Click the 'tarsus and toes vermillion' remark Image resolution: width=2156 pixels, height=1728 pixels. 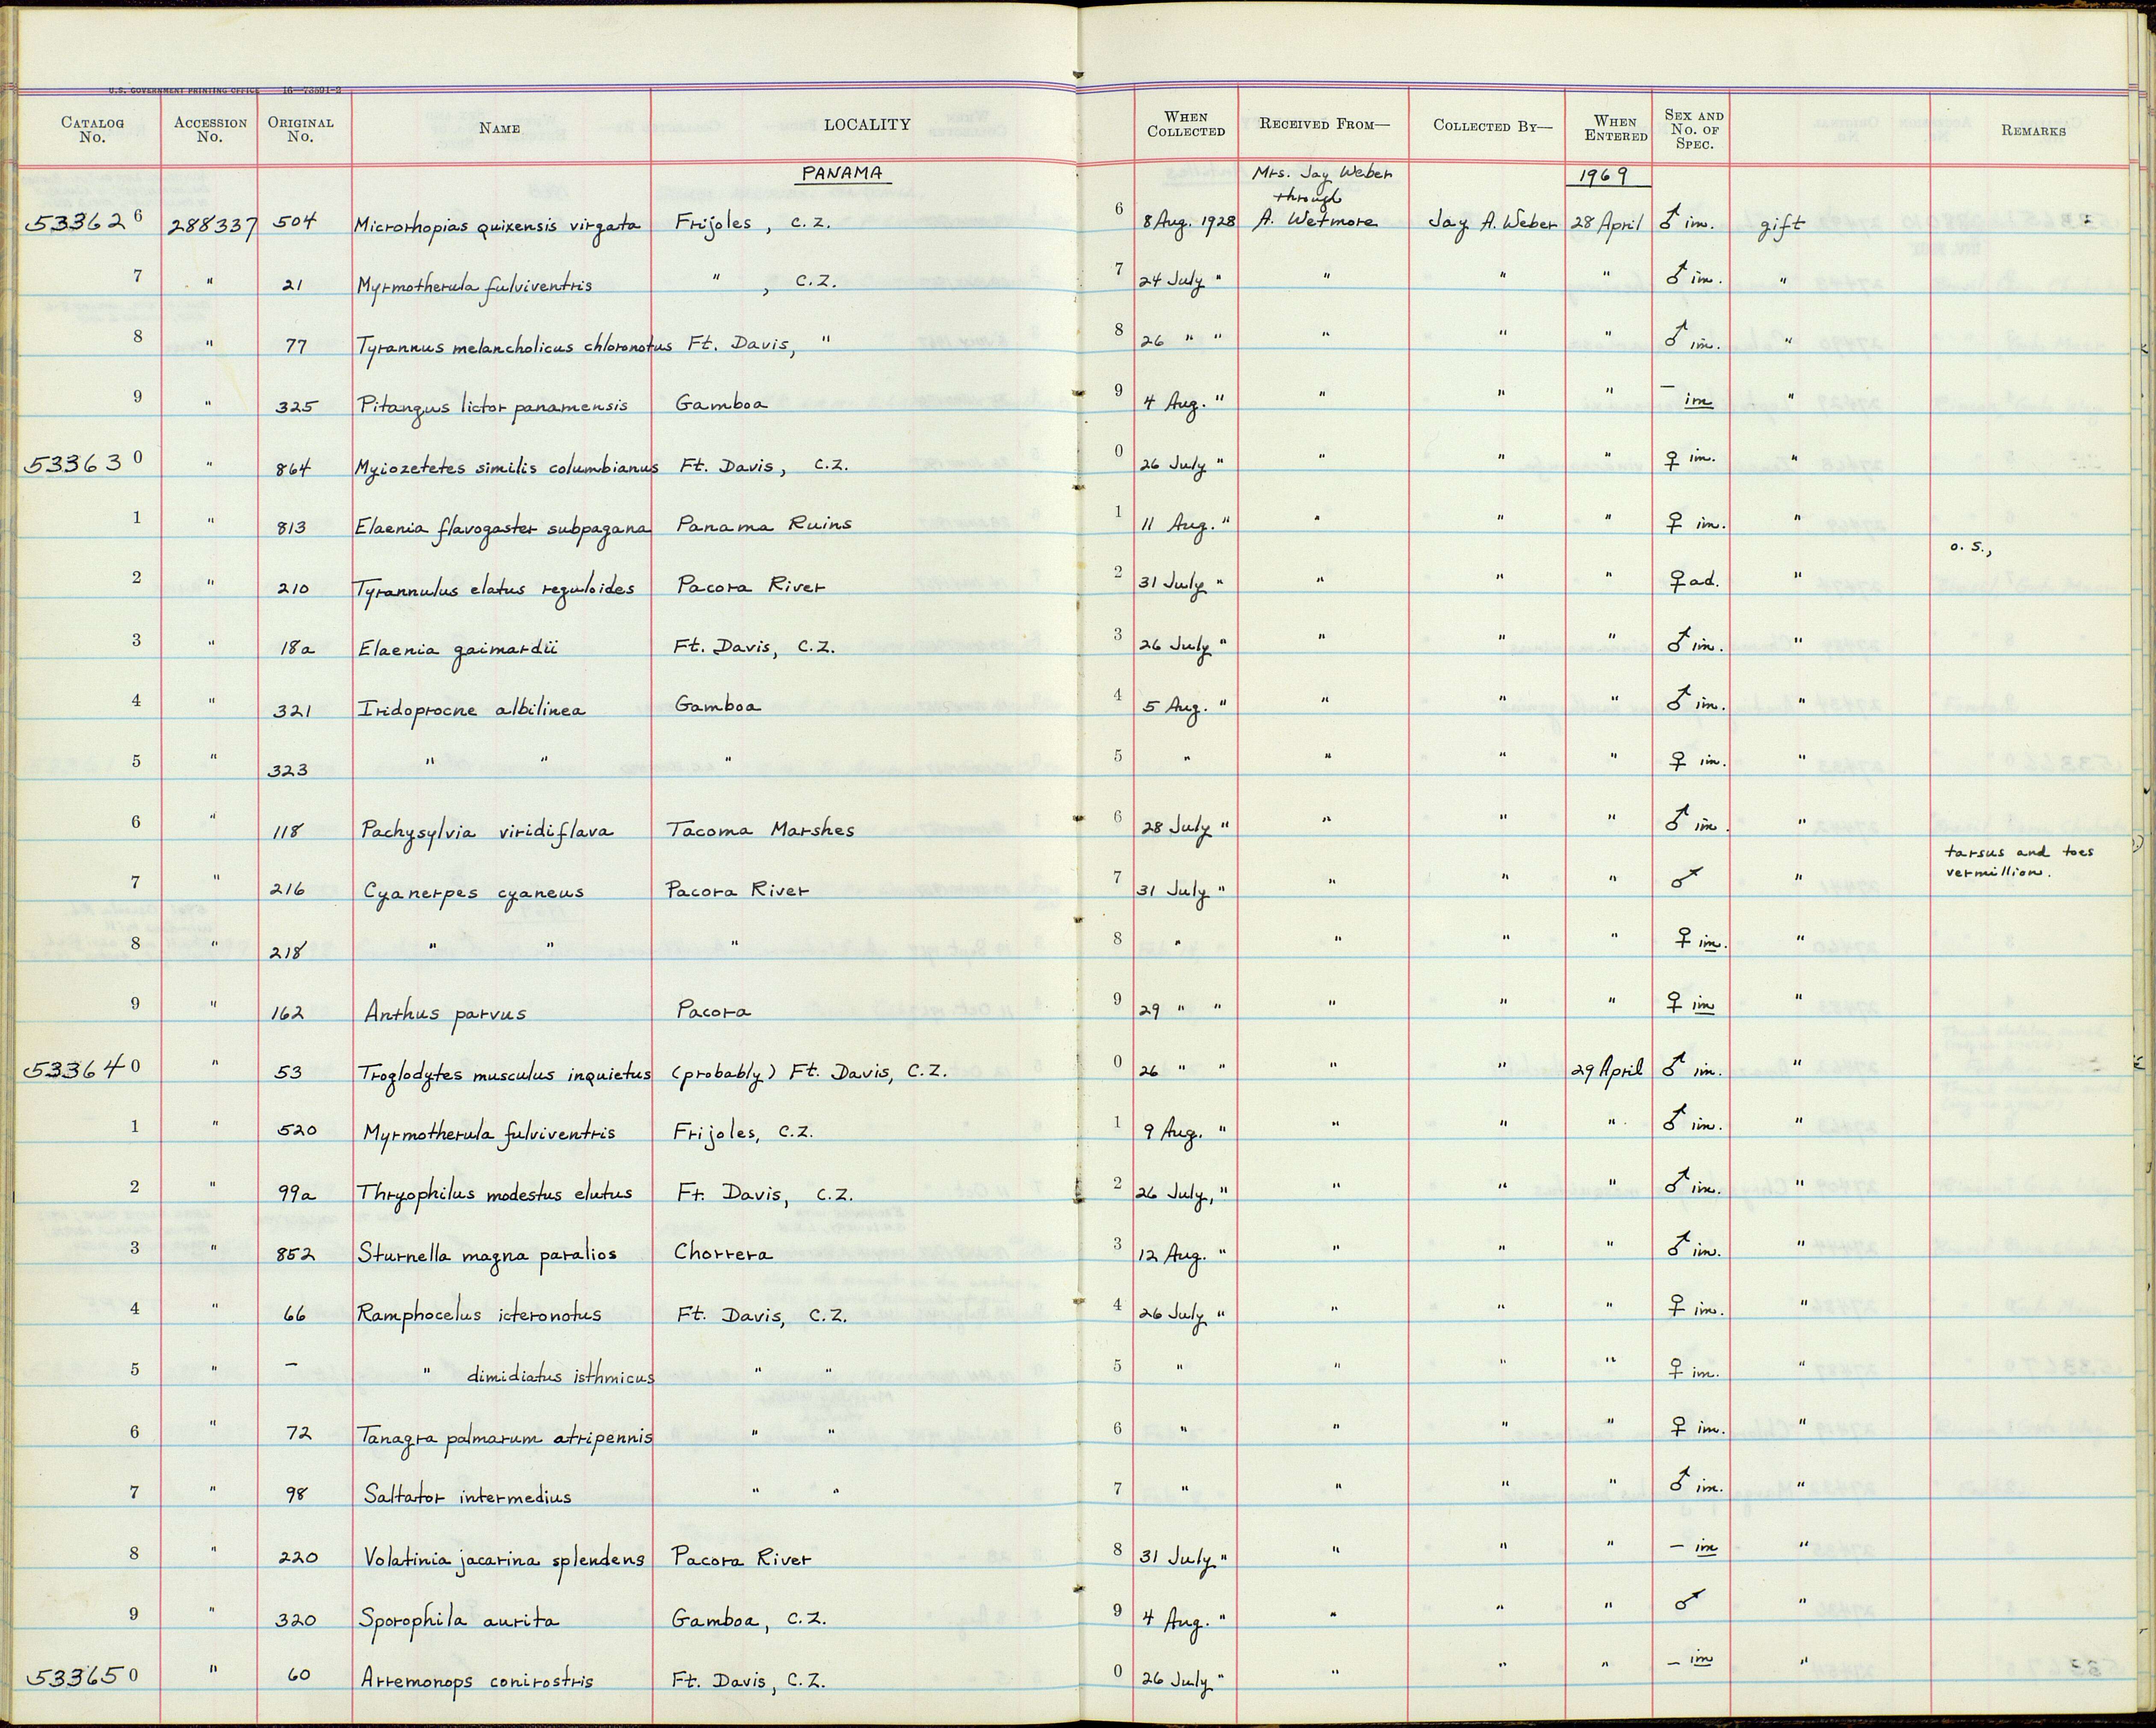click(x=2019, y=862)
